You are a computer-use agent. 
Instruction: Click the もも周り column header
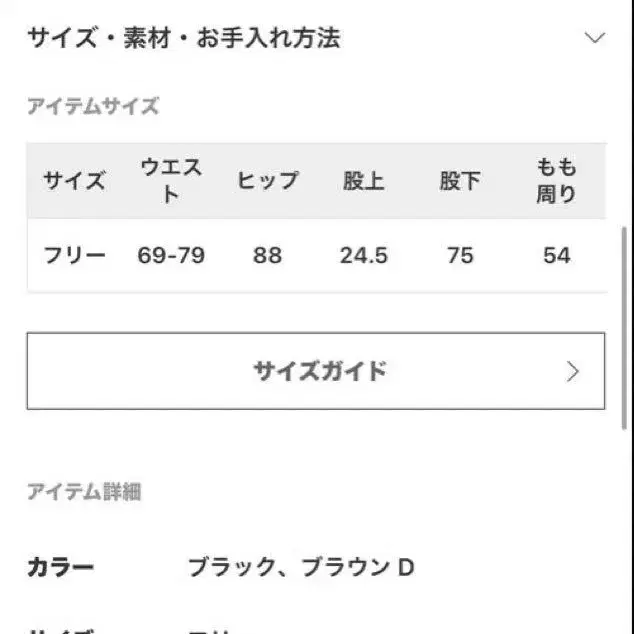[556, 181]
